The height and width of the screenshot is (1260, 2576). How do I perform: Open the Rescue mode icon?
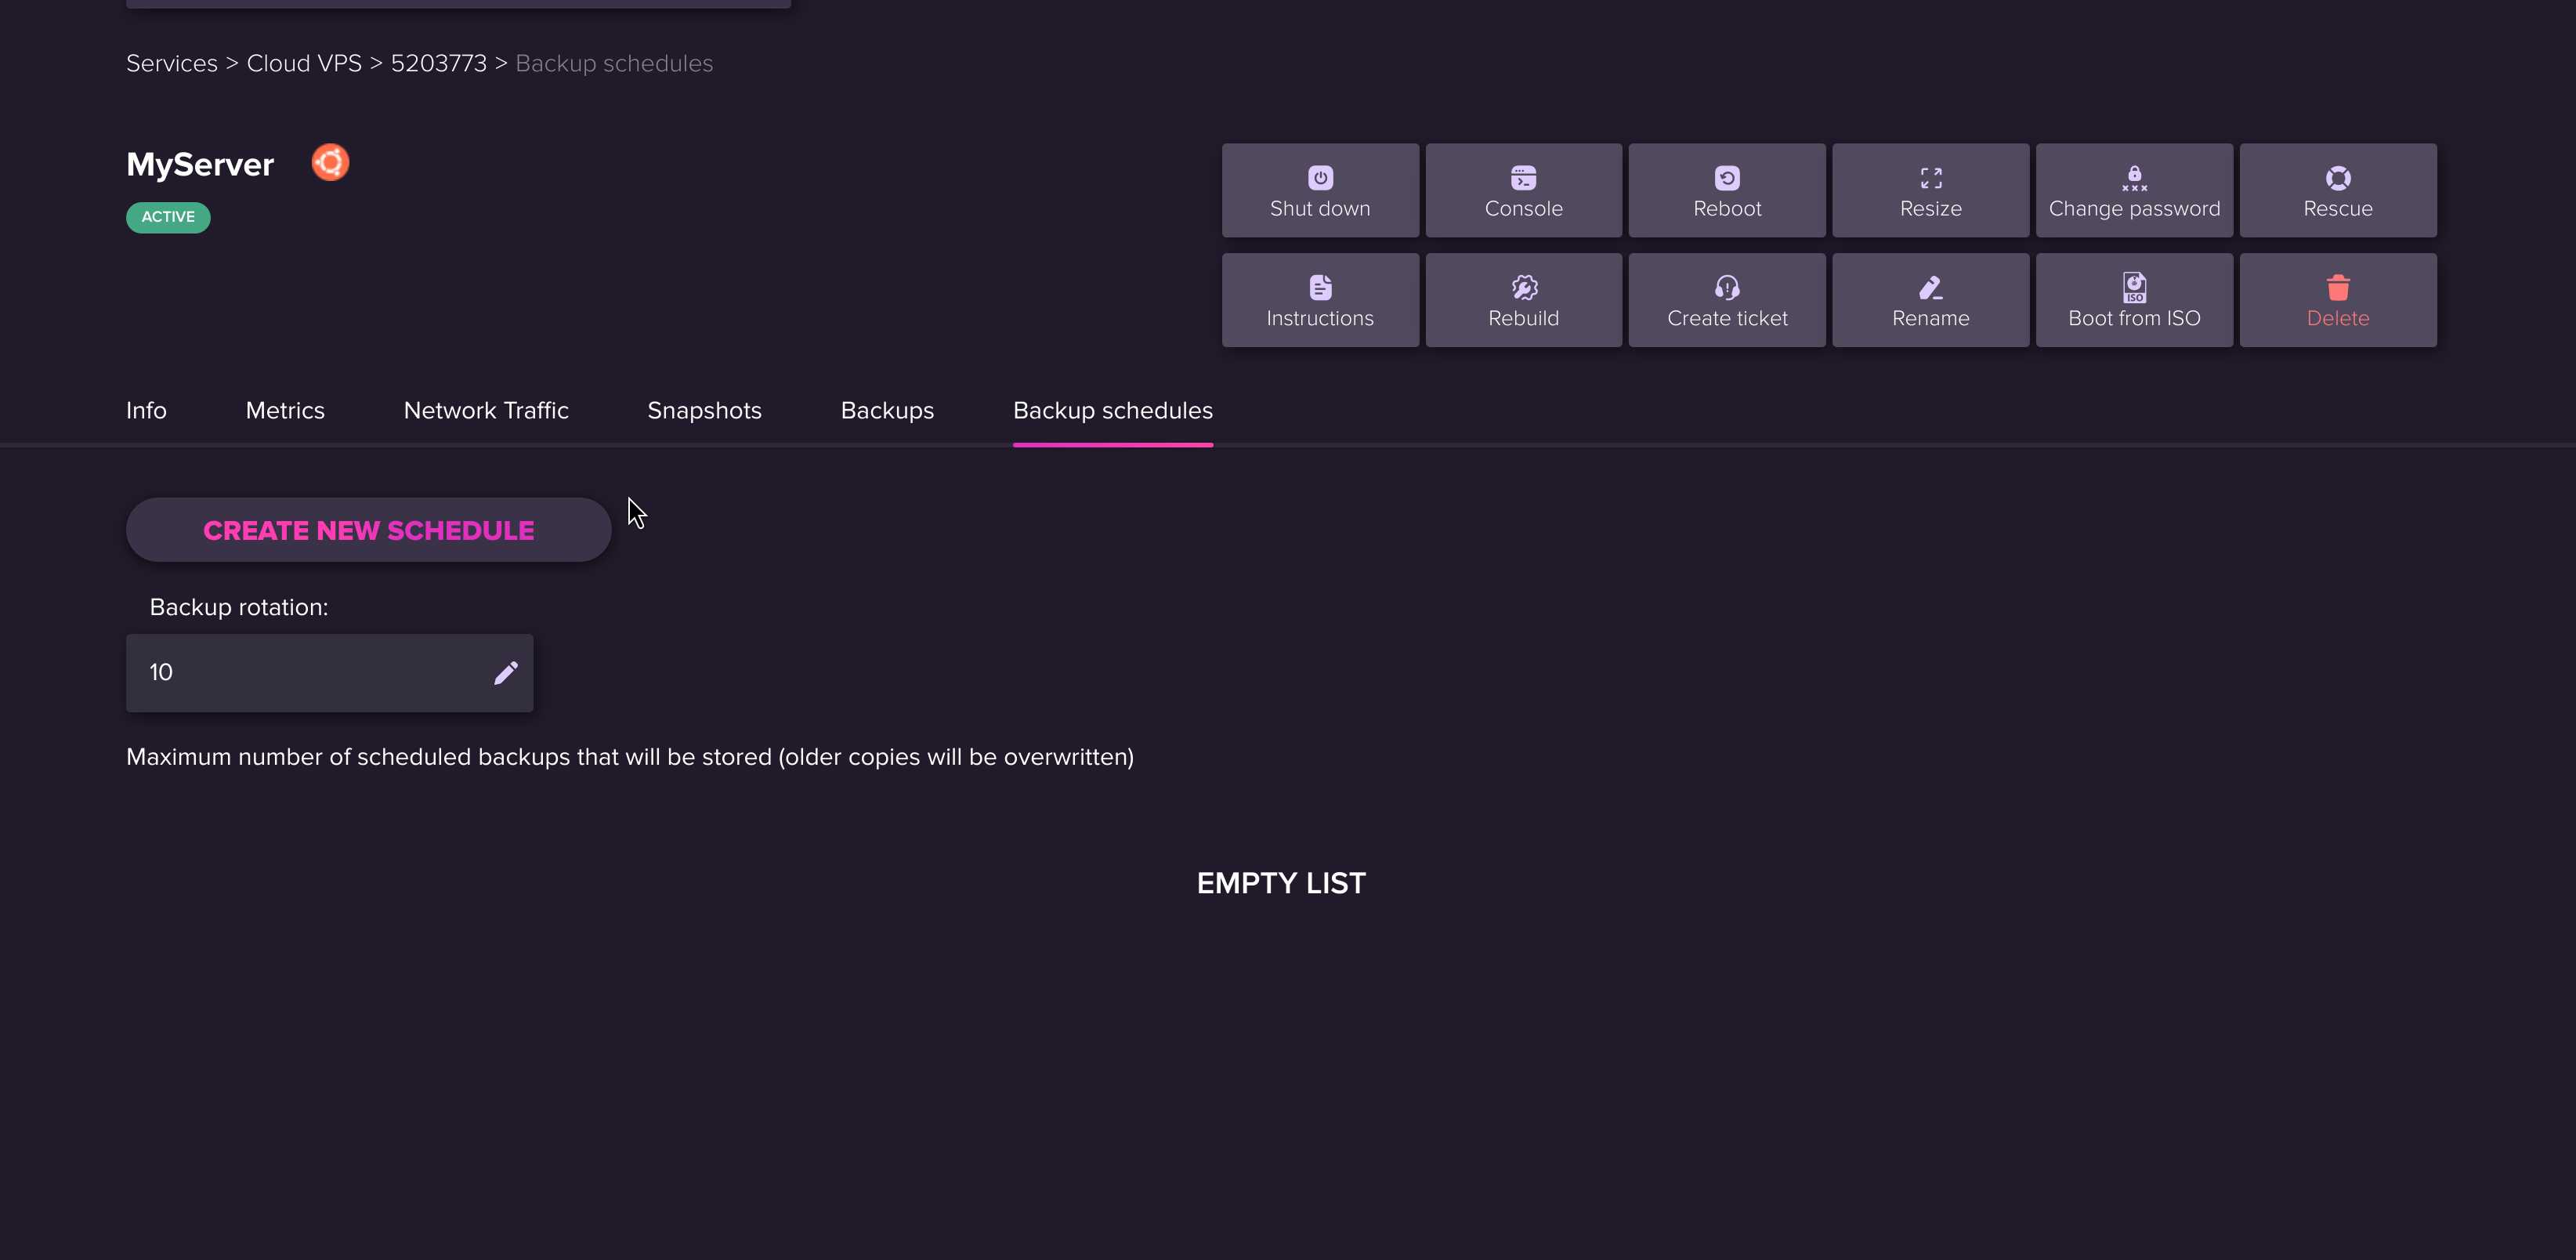coord(2338,177)
